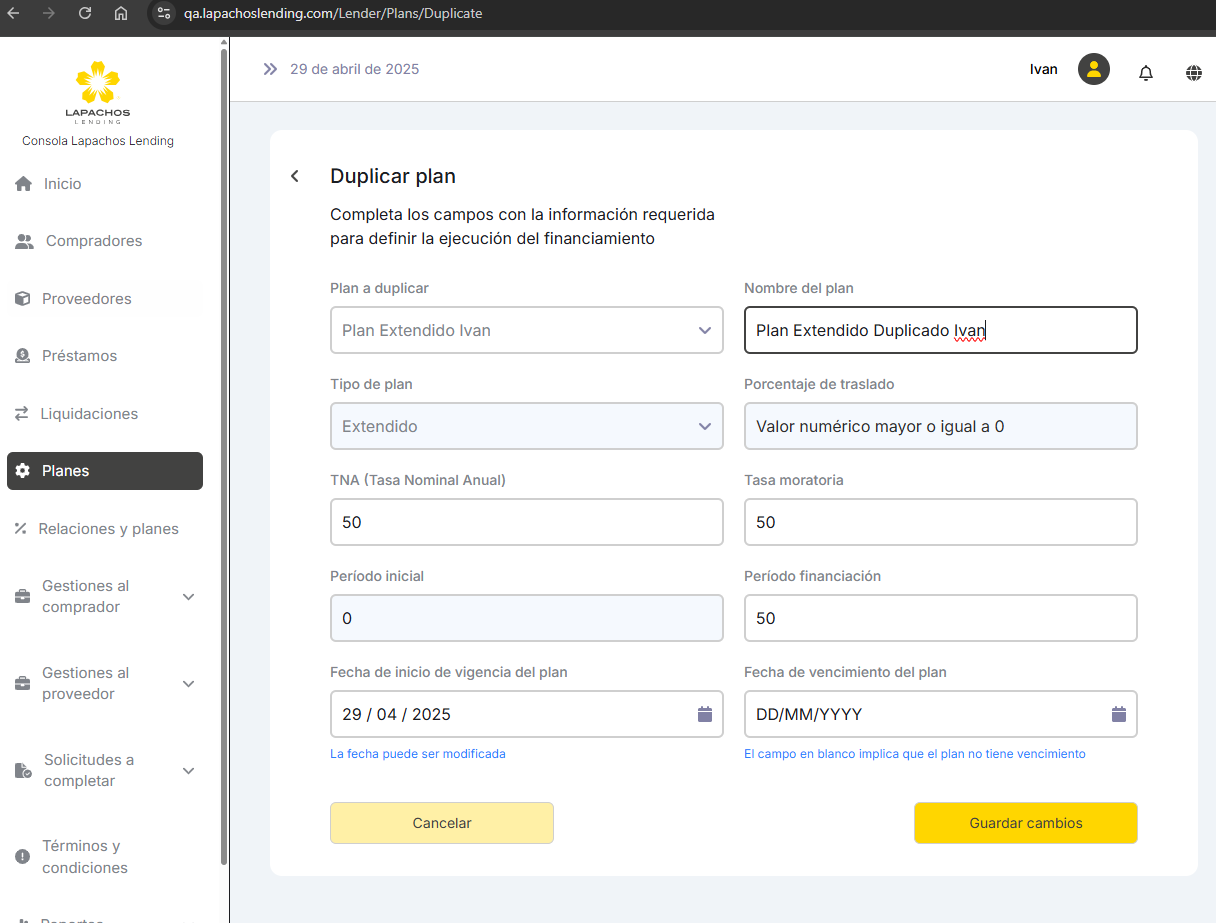Open the Plan a duplicar dropdown
Image resolution: width=1216 pixels, height=923 pixels.
pos(526,330)
